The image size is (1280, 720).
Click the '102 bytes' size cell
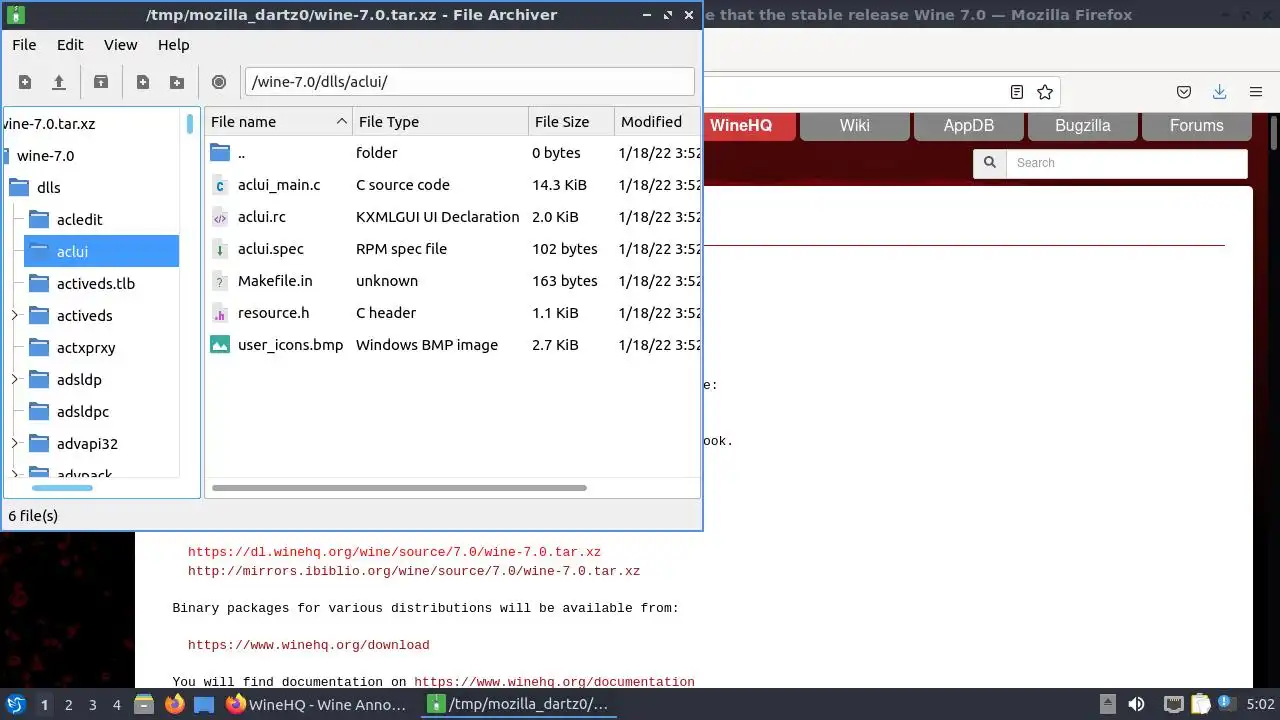click(x=565, y=249)
